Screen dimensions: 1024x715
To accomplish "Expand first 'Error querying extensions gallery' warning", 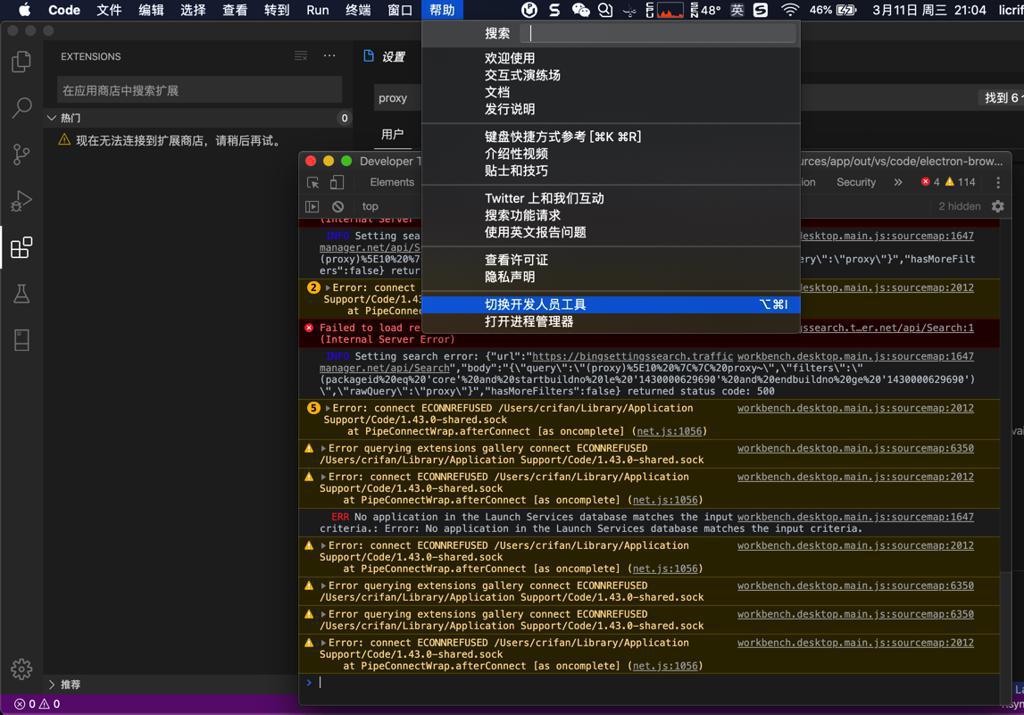I will pos(323,449).
